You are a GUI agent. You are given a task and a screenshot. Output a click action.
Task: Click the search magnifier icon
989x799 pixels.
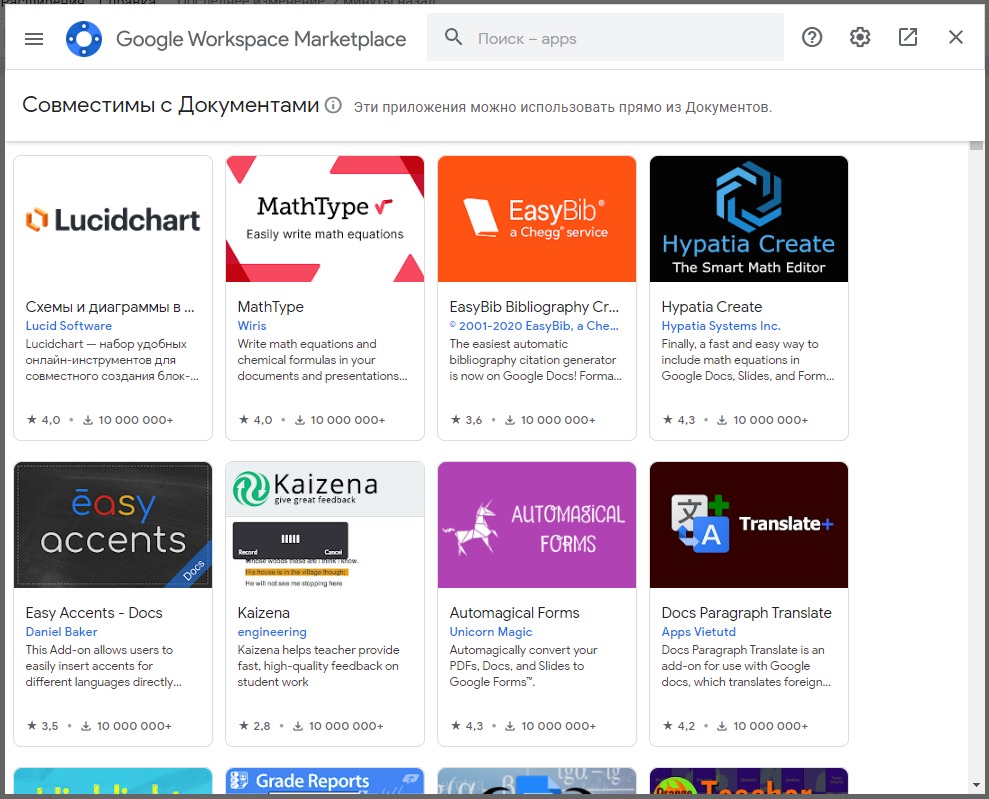coord(453,37)
